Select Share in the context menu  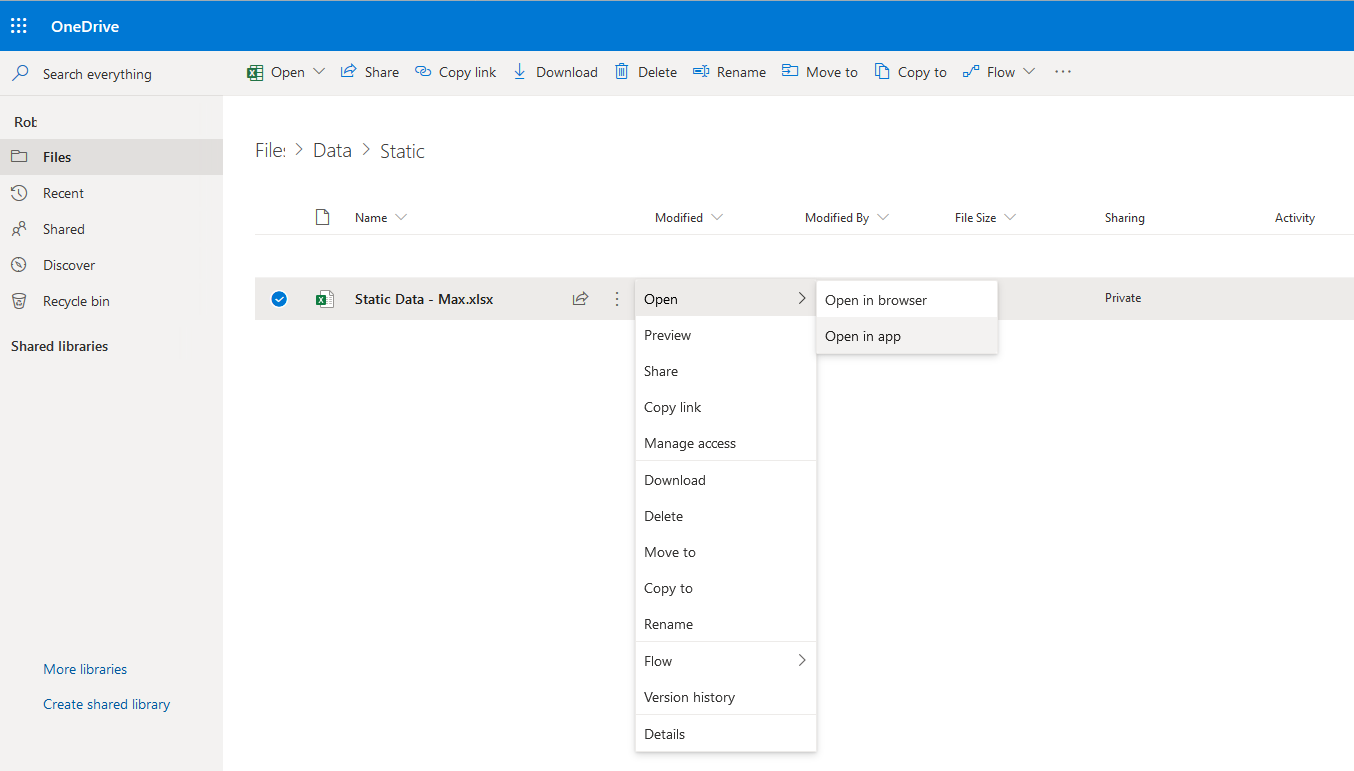point(726,371)
